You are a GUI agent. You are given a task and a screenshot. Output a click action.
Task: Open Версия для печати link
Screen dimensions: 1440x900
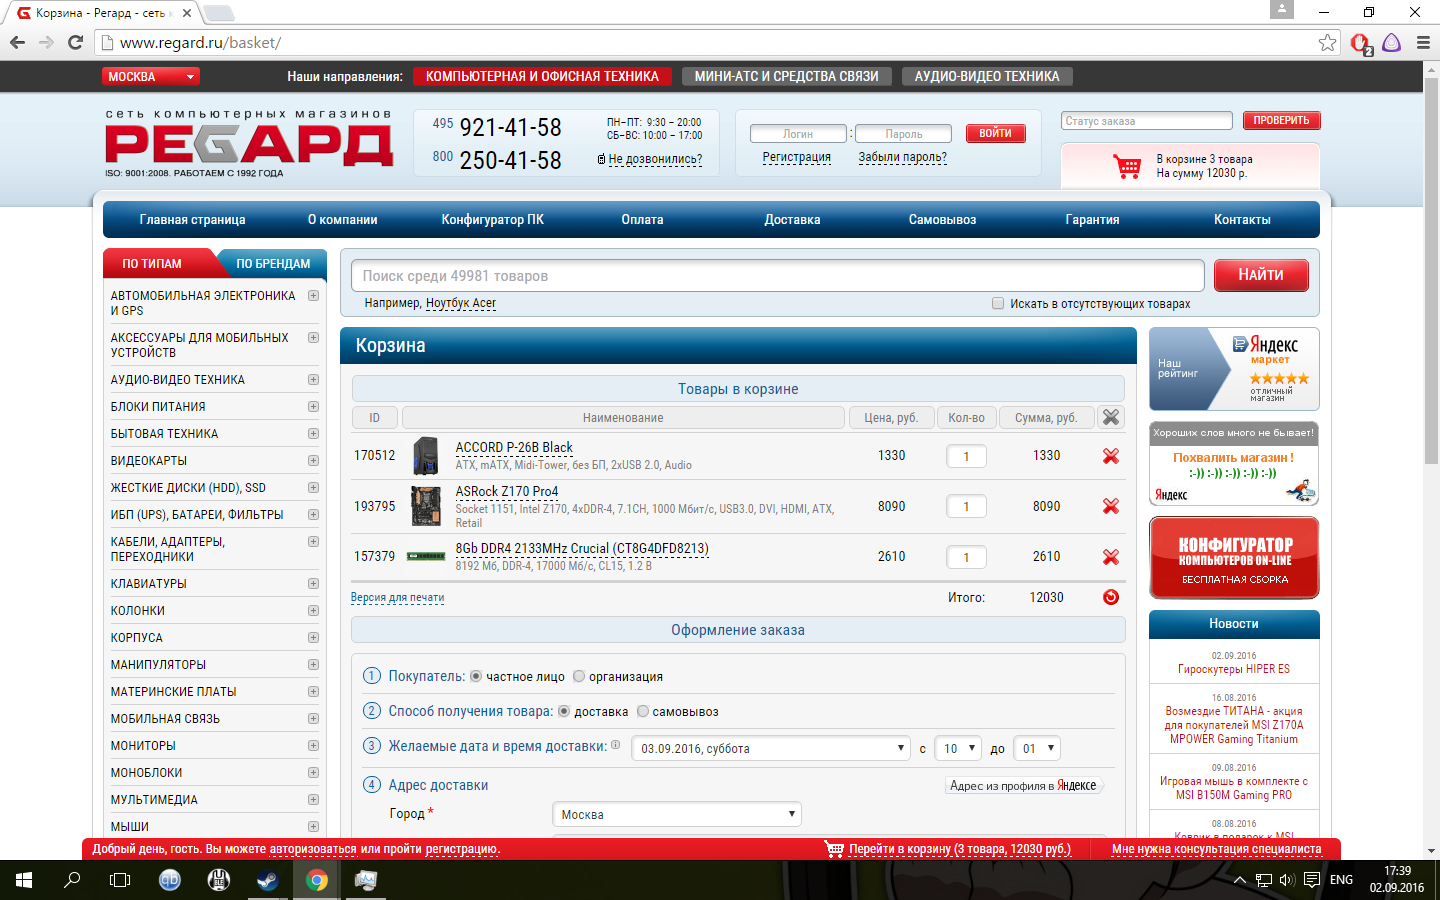[x=397, y=598]
